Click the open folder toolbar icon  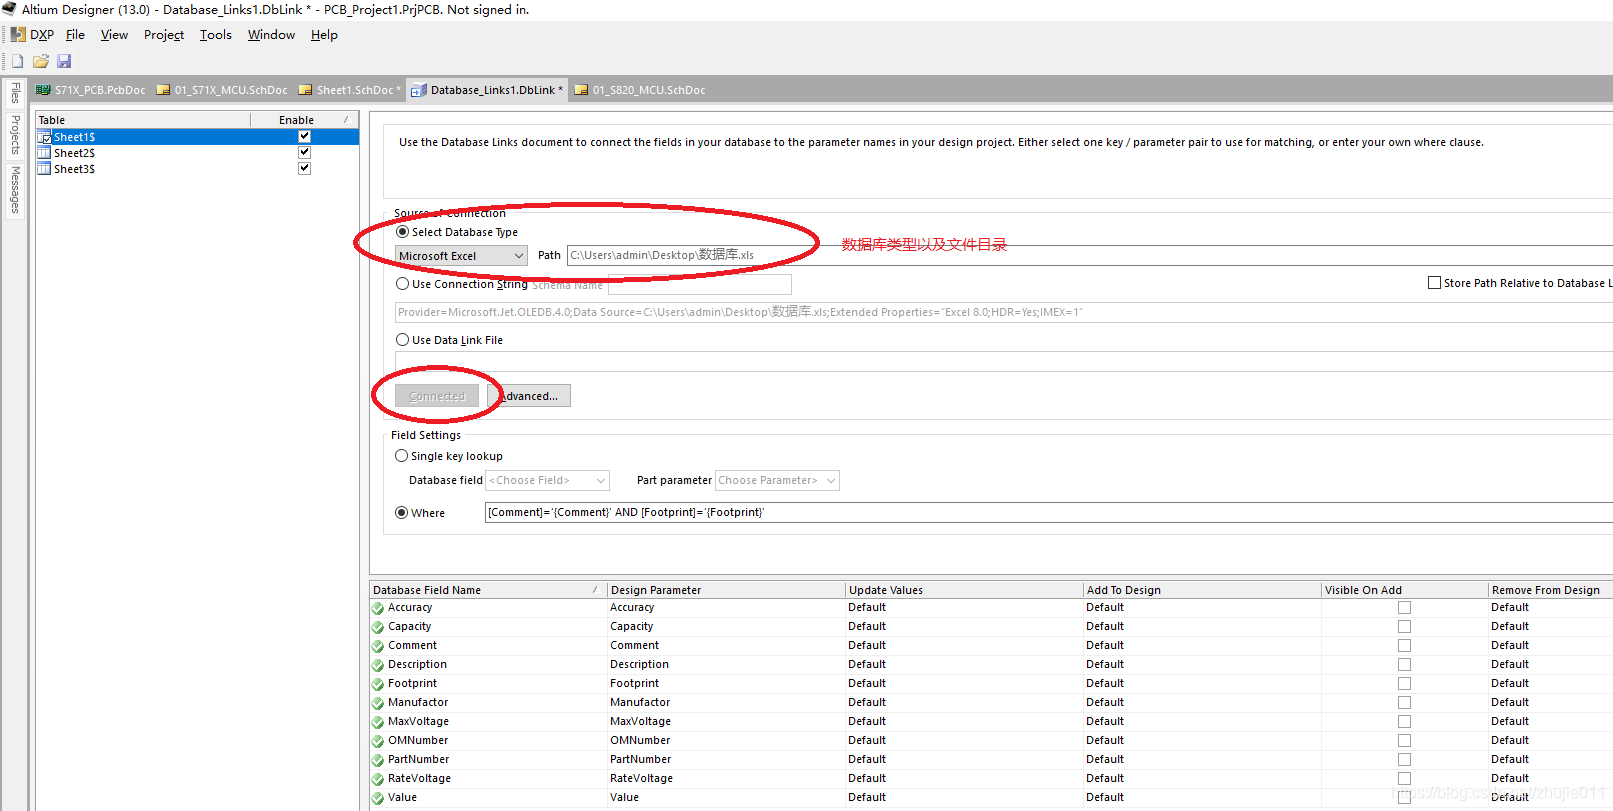pyautogui.click(x=41, y=61)
